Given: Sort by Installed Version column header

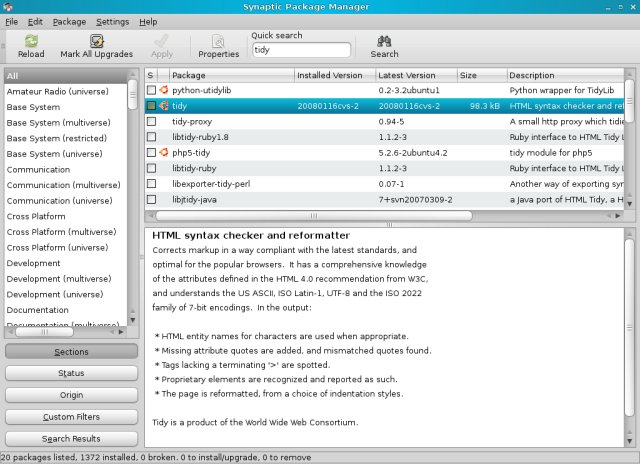Looking at the screenshot, I should [x=330, y=75].
